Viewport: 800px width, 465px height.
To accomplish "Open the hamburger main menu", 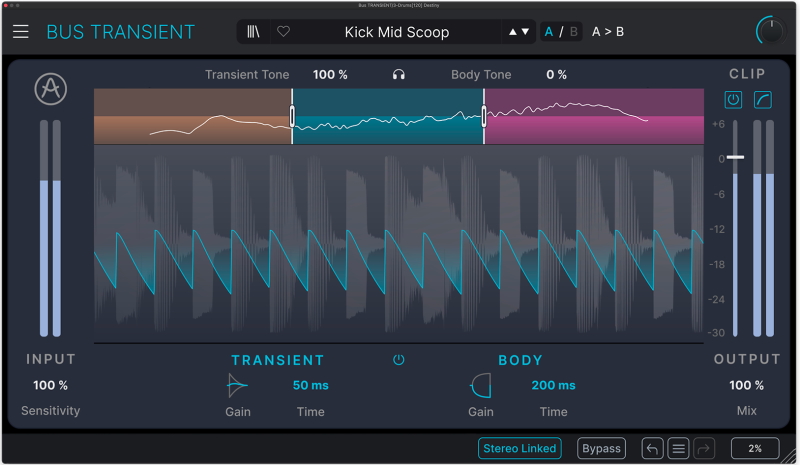I will point(21,31).
